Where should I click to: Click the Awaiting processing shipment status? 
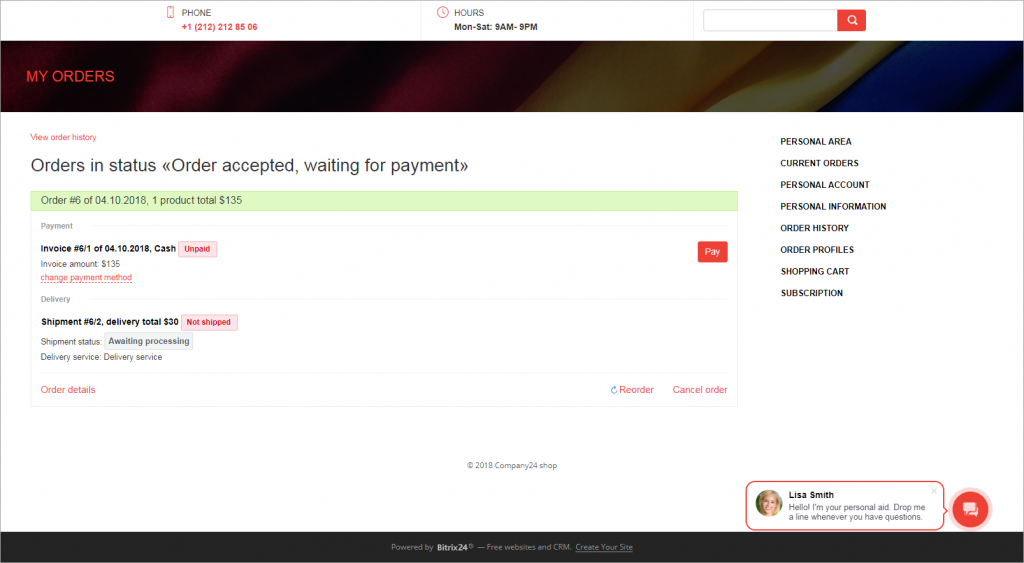[x=149, y=341]
